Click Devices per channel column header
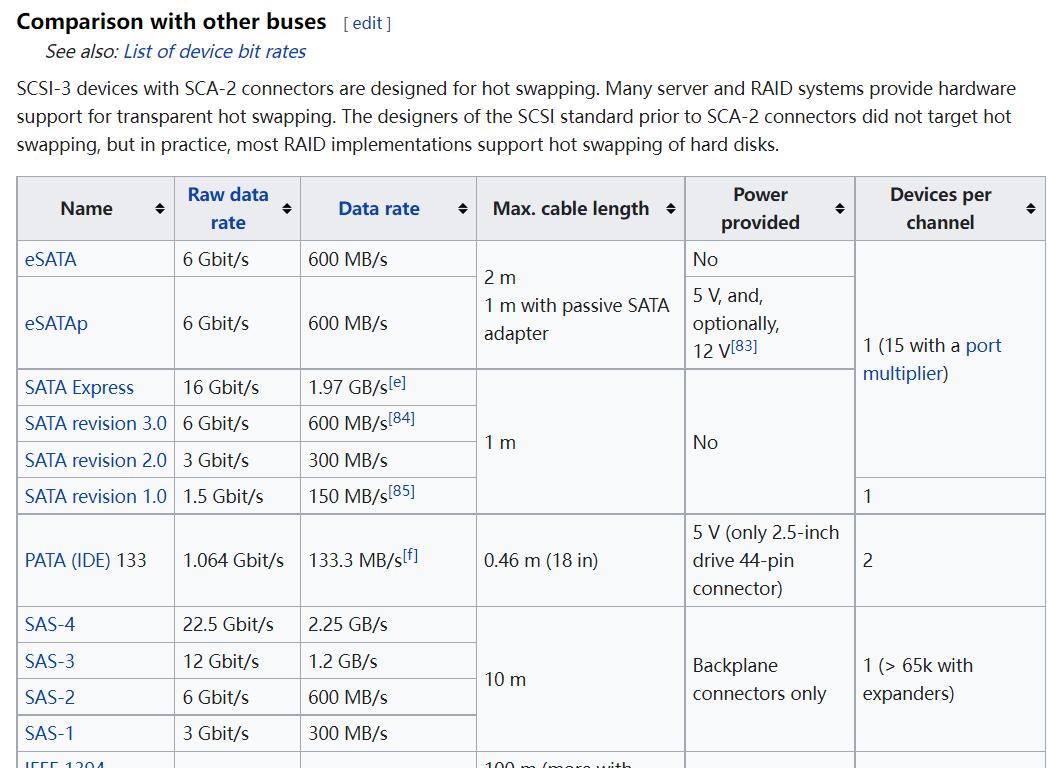This screenshot has width=1058, height=768. point(950,209)
